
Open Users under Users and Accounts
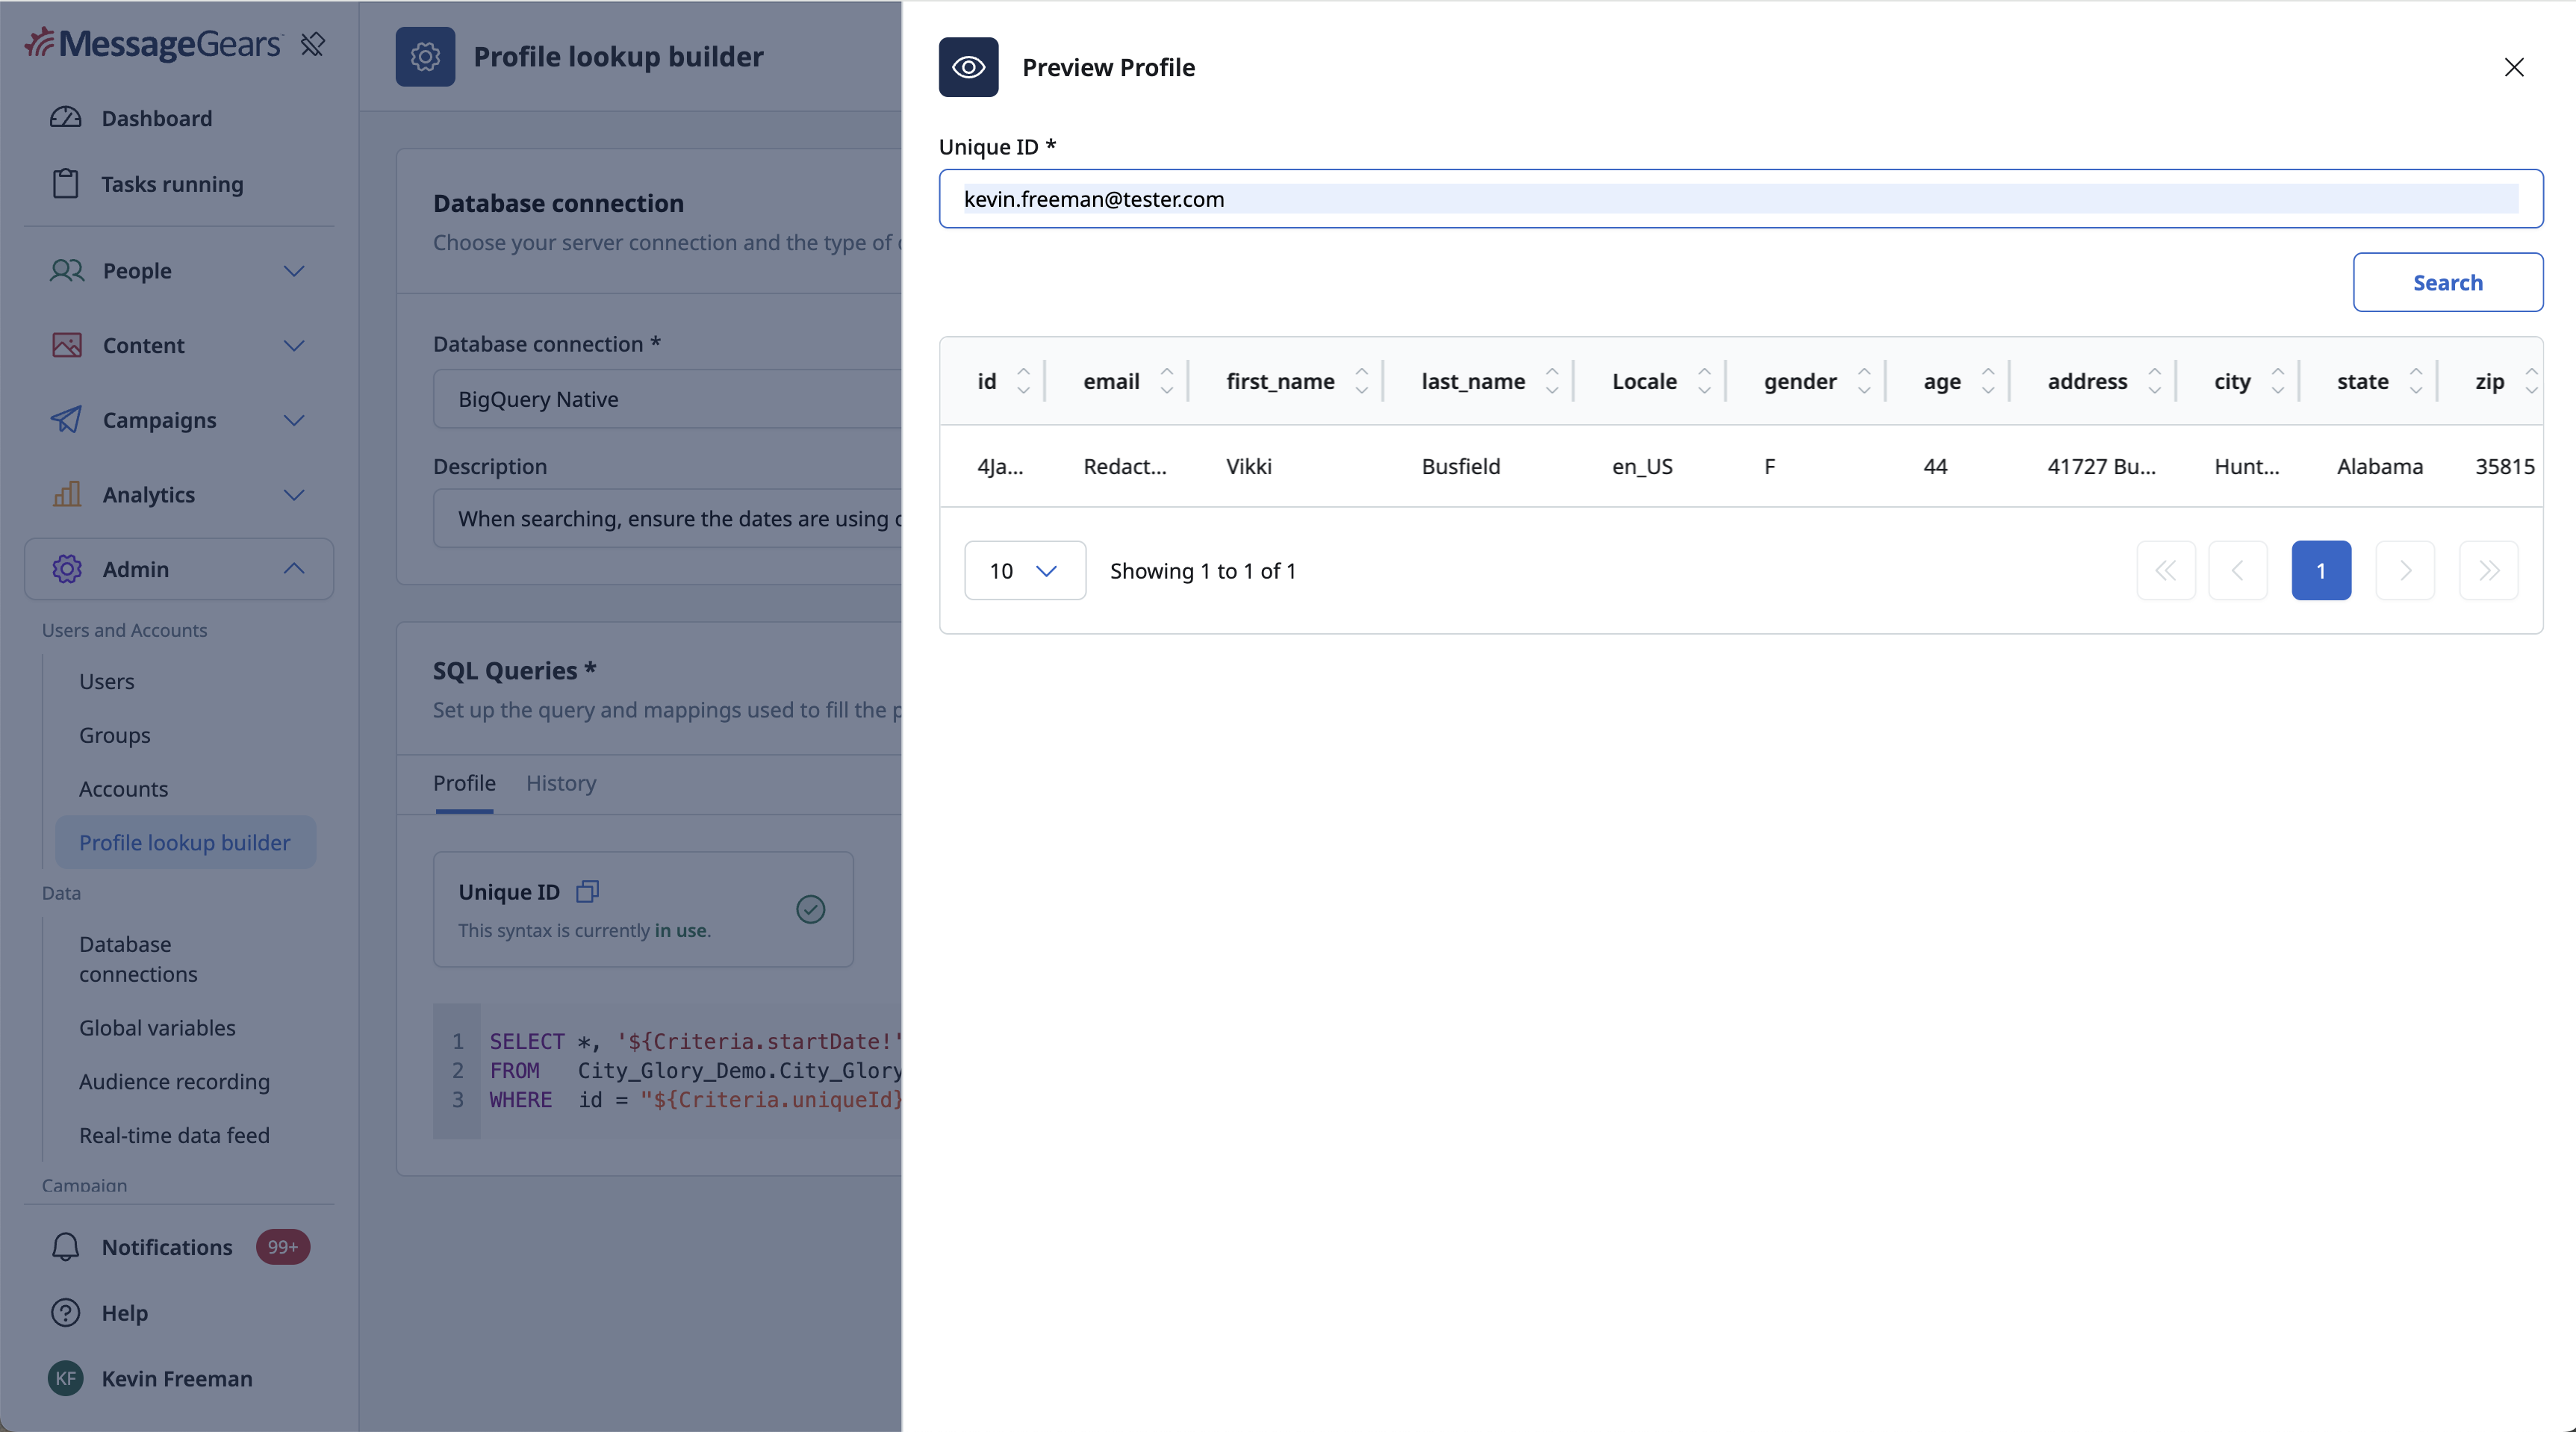(107, 681)
